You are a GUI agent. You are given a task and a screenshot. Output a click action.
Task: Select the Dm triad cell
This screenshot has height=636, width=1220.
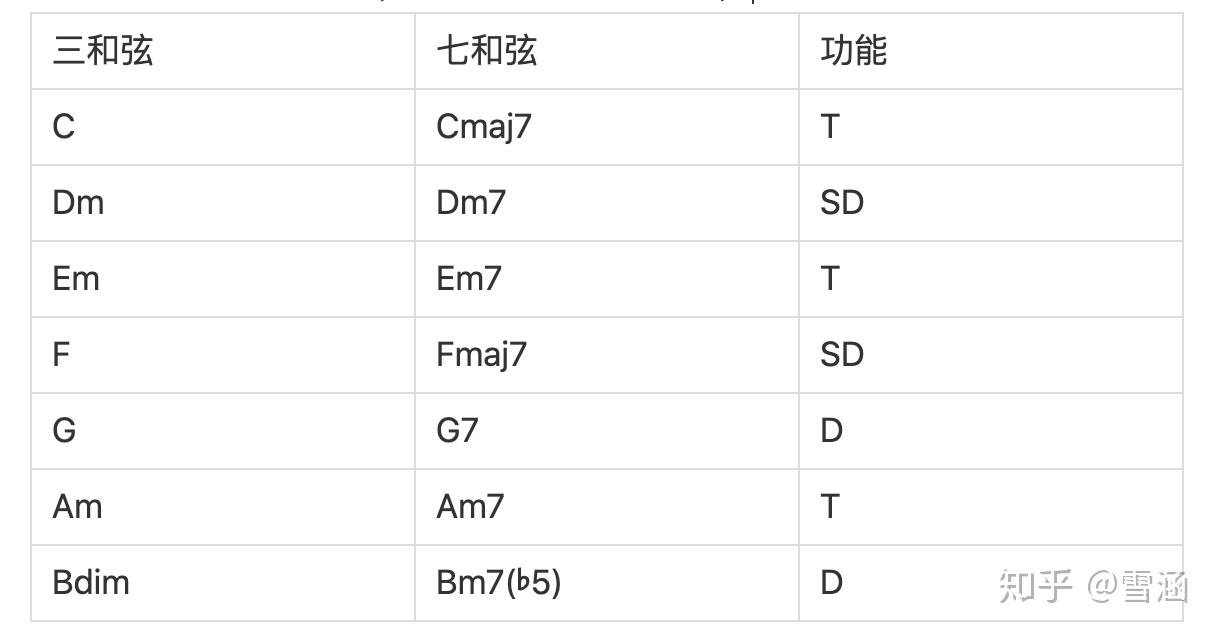tap(78, 203)
